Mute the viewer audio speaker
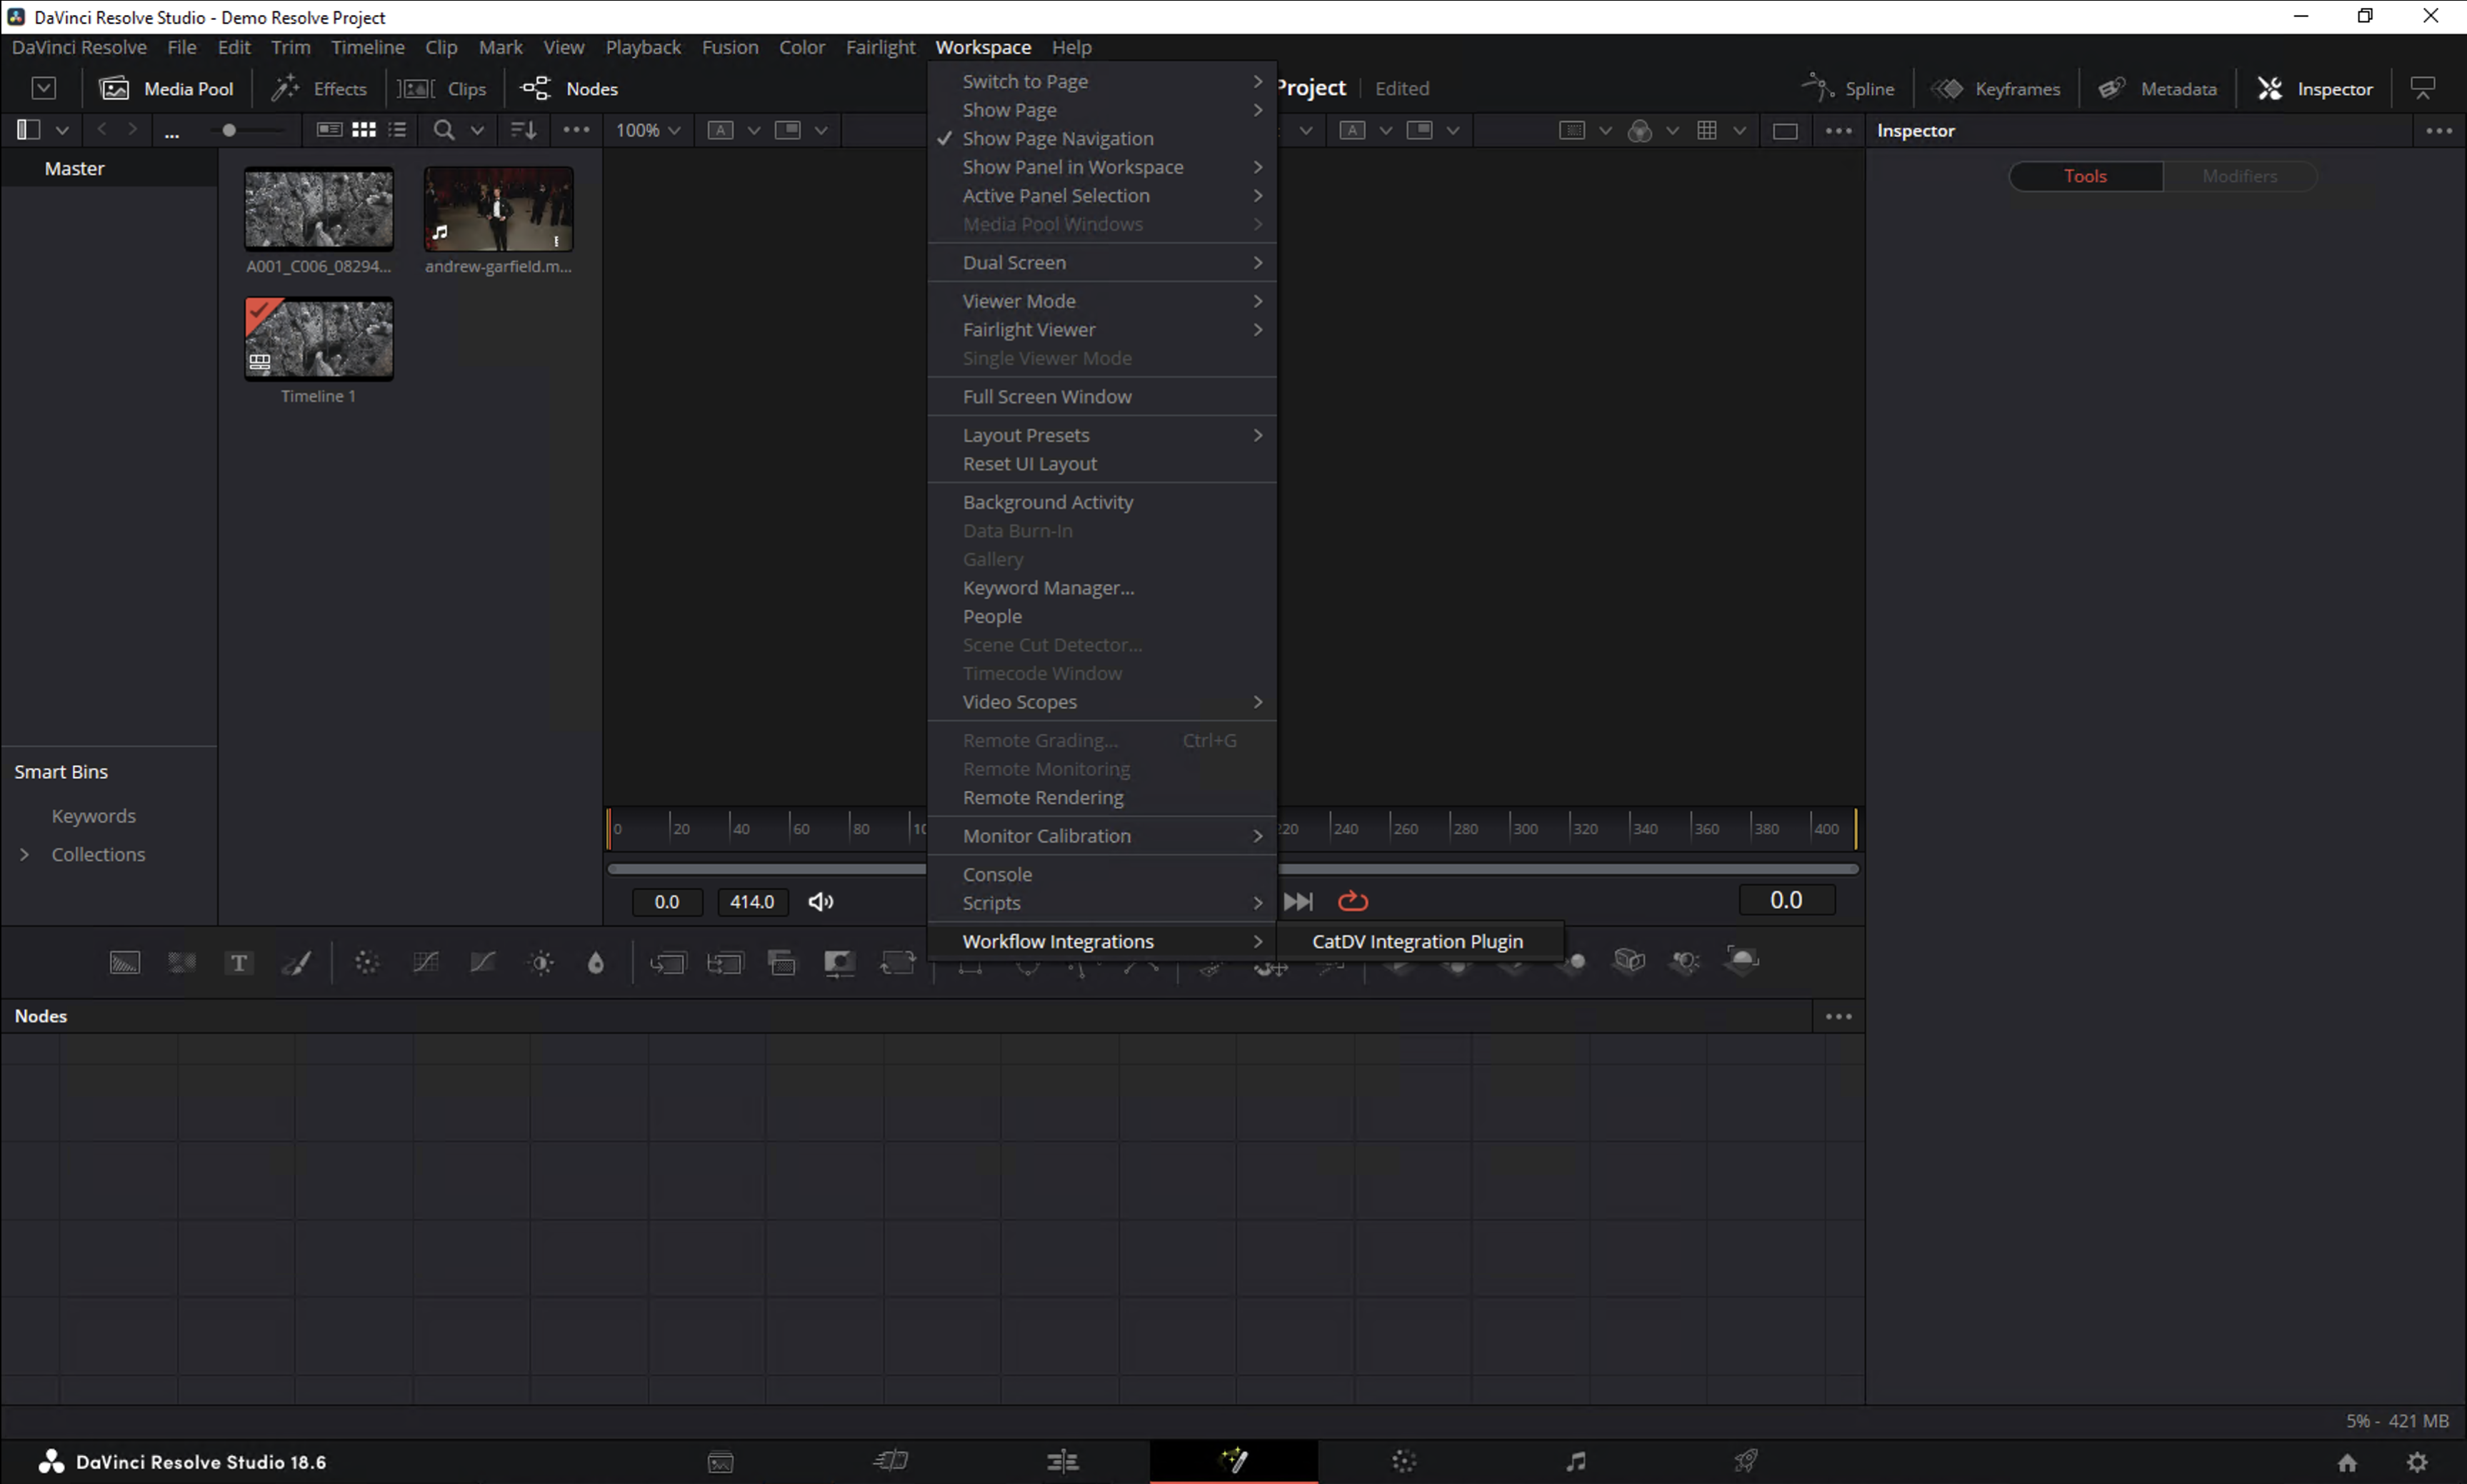The image size is (2467, 1484). pyautogui.click(x=821, y=902)
